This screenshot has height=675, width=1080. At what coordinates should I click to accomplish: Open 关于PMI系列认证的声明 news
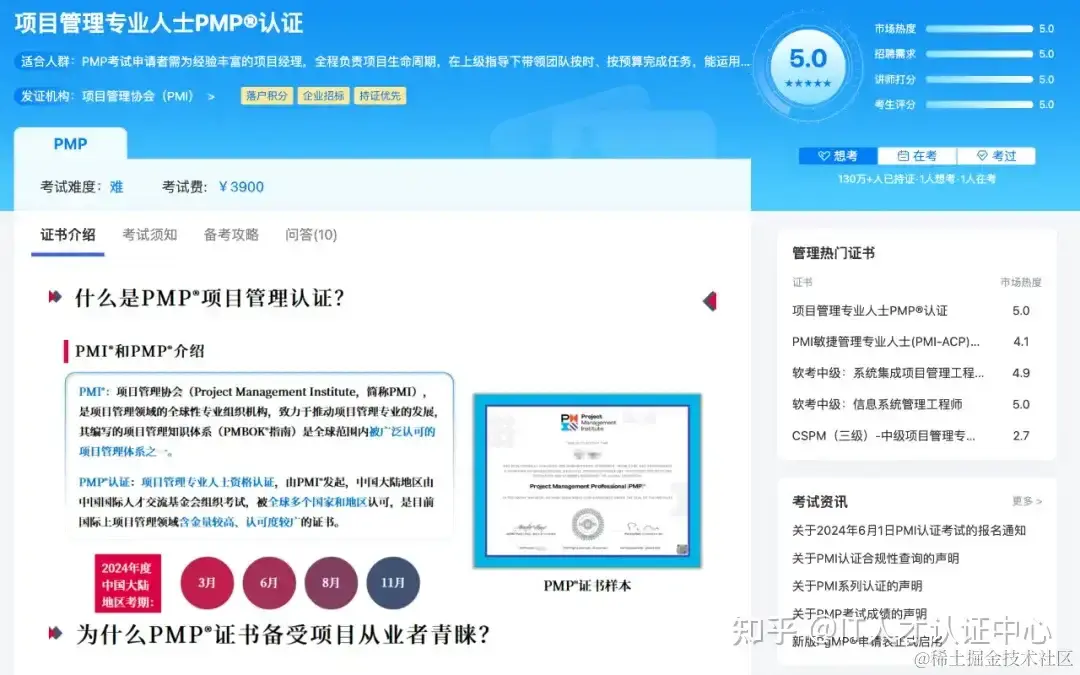click(x=857, y=586)
